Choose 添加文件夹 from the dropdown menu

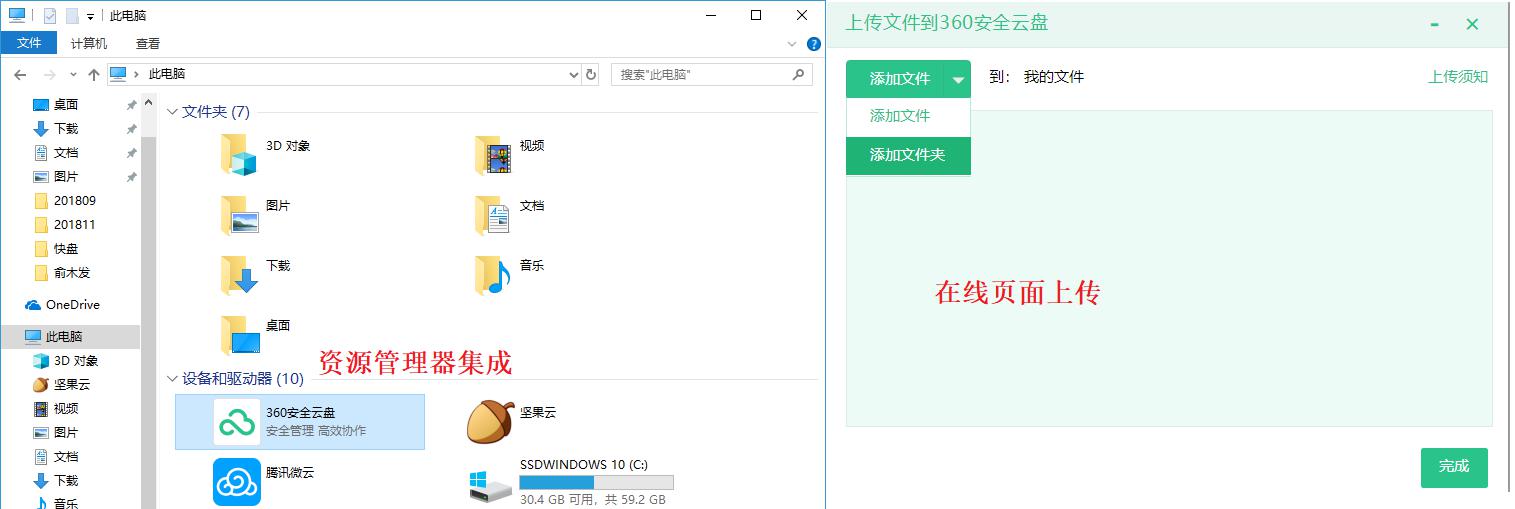908,155
